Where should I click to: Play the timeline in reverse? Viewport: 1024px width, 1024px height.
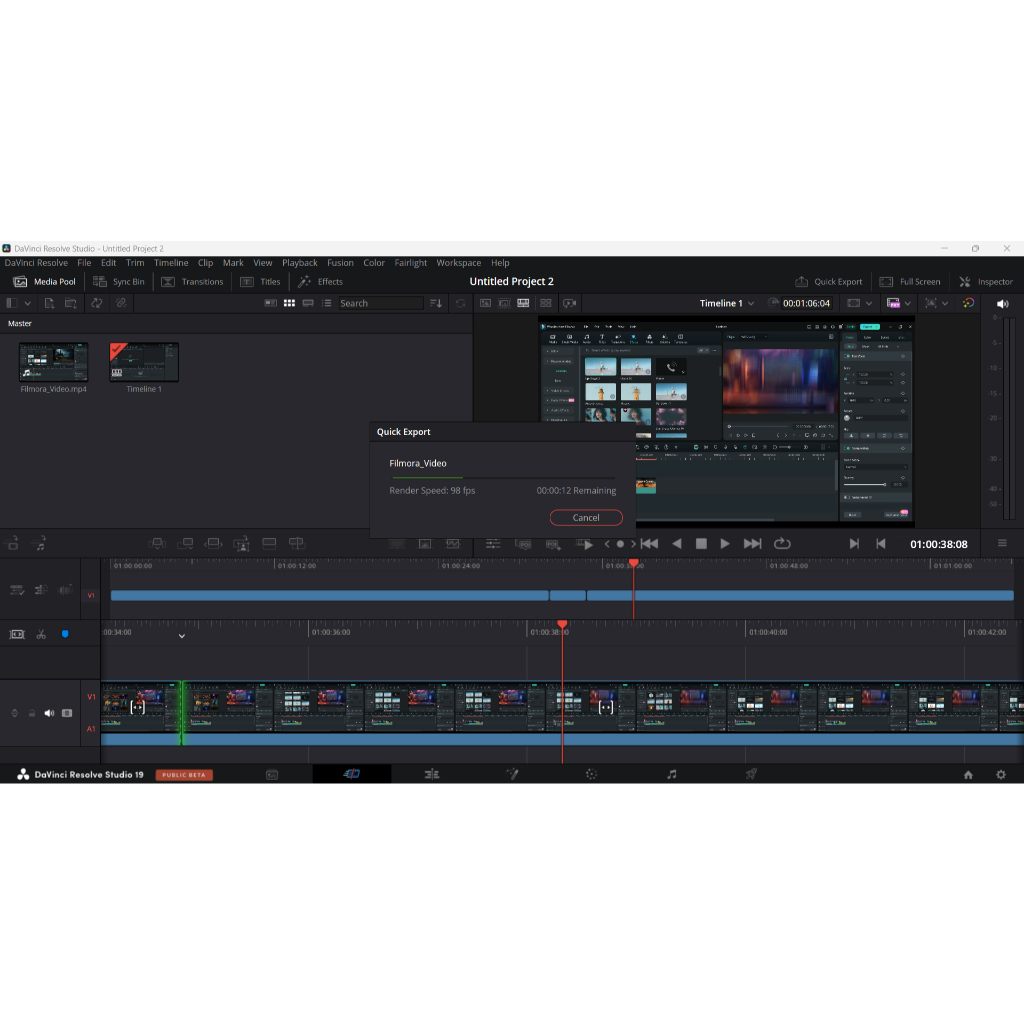(x=677, y=543)
